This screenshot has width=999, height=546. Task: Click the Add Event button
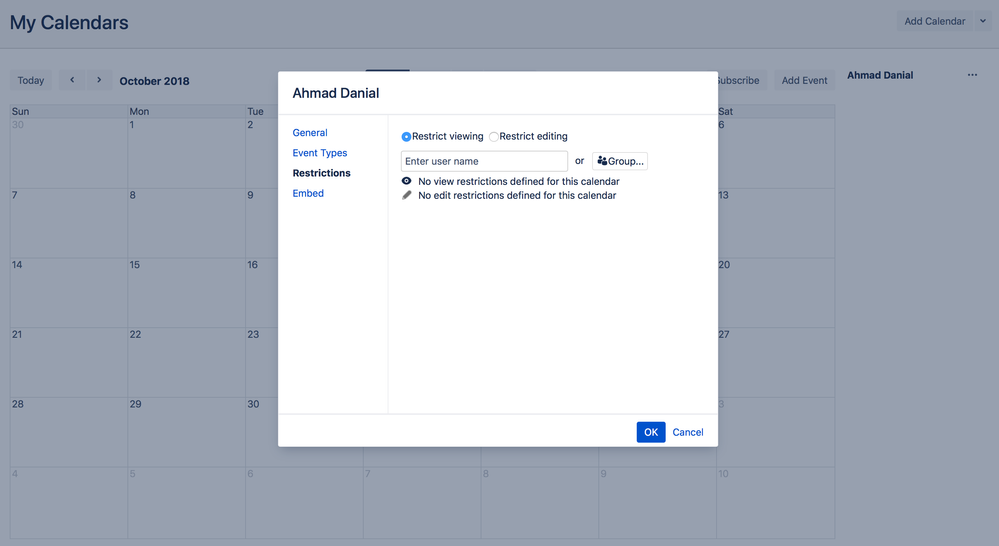click(804, 80)
